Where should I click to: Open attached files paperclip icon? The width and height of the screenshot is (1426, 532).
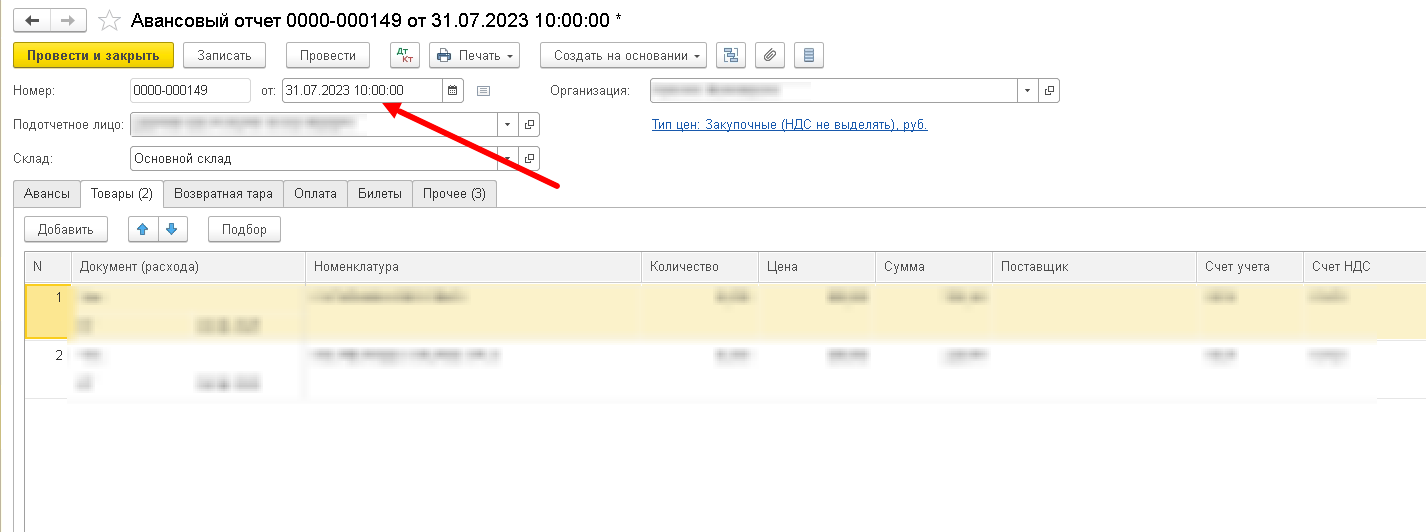pyautogui.click(x=769, y=55)
